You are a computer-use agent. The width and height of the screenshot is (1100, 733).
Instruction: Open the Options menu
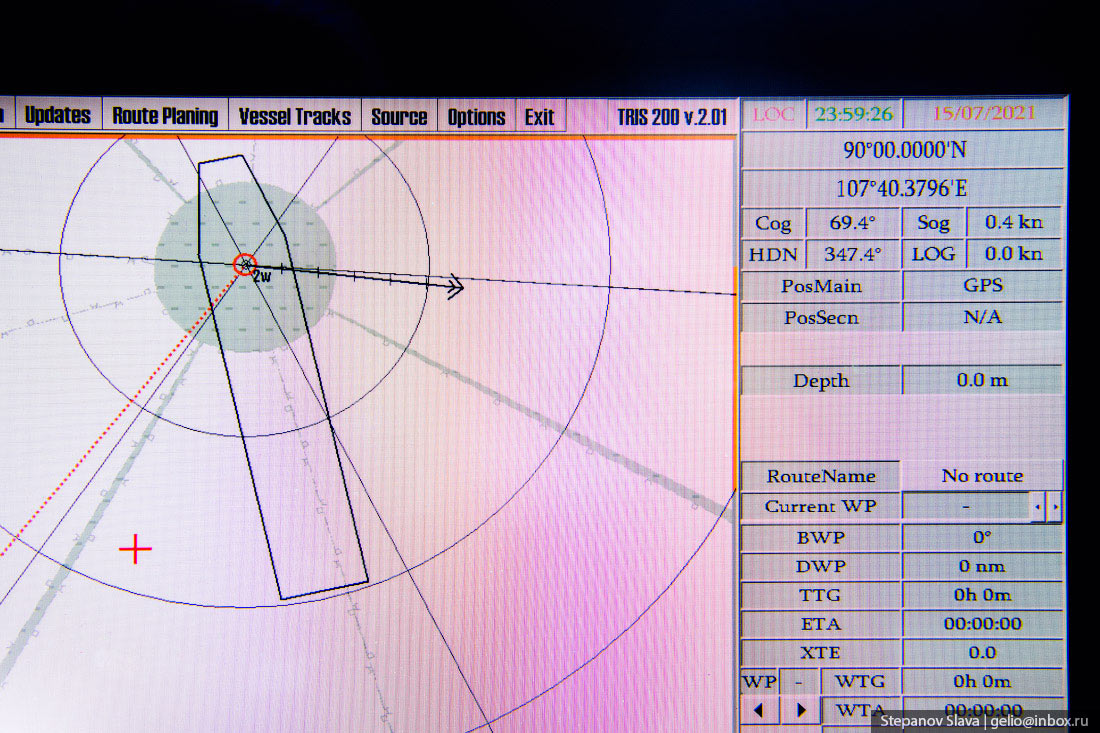coord(476,116)
